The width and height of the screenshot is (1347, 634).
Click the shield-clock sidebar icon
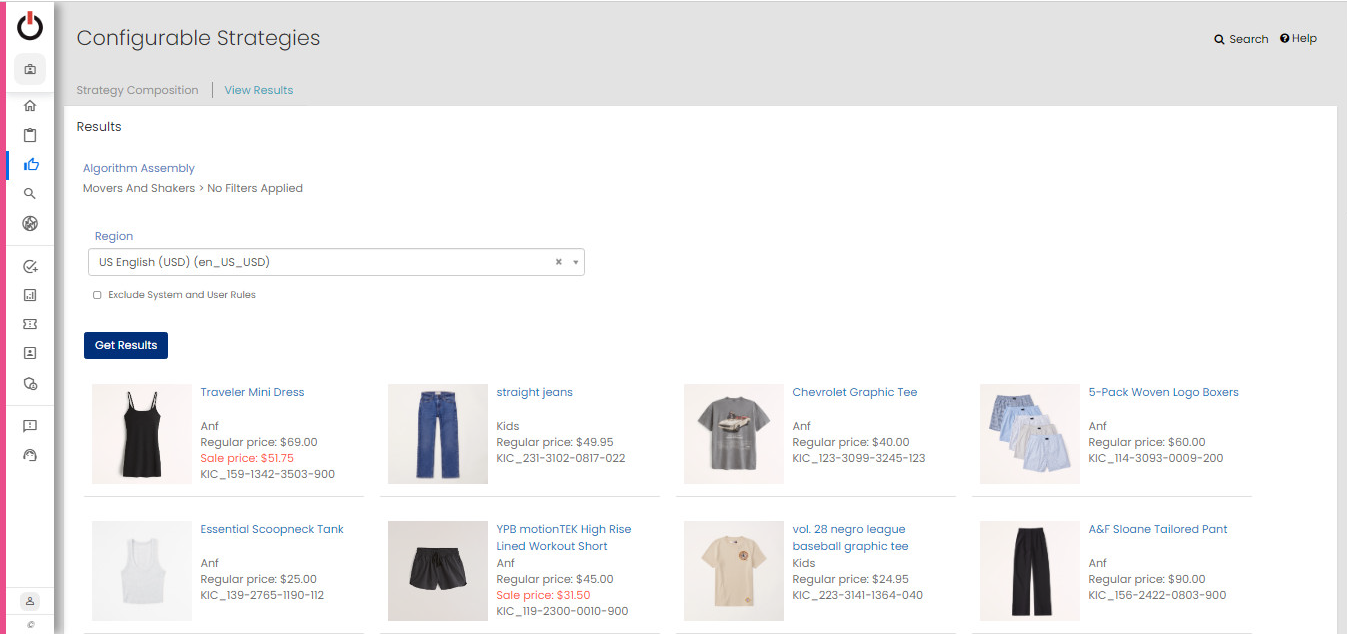[30, 383]
